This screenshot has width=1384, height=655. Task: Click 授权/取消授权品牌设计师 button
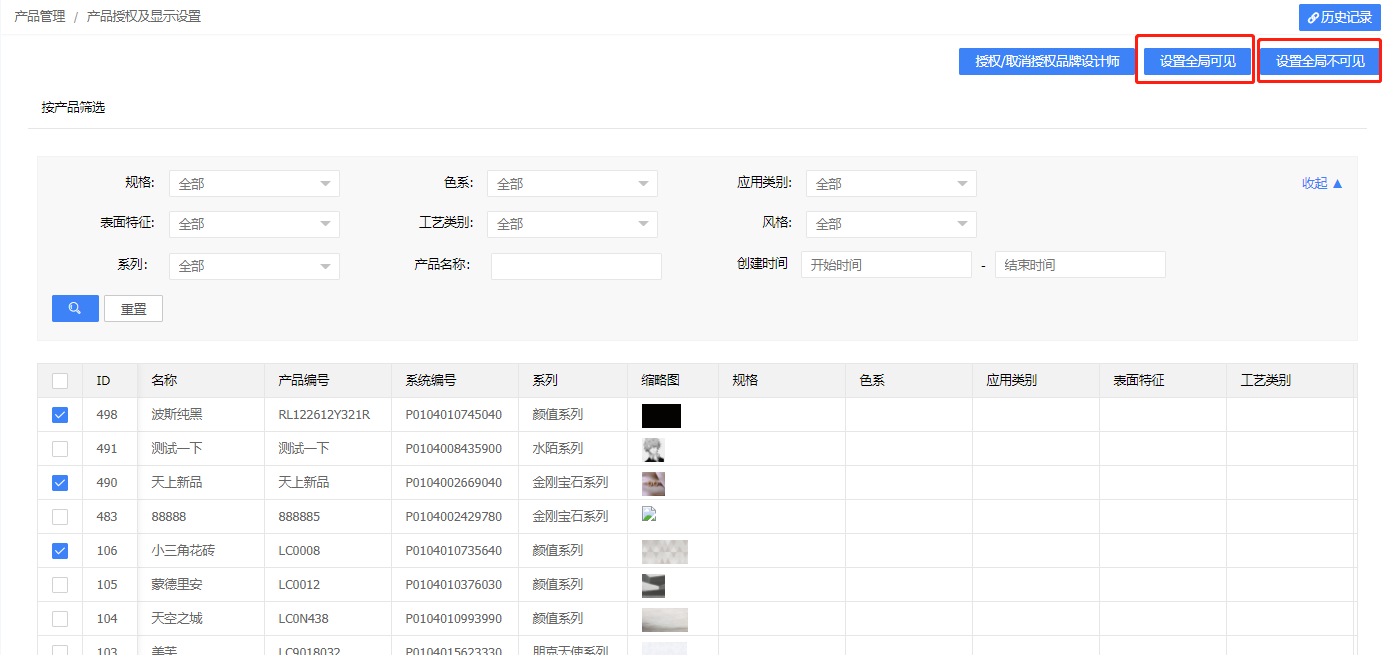click(x=1047, y=61)
